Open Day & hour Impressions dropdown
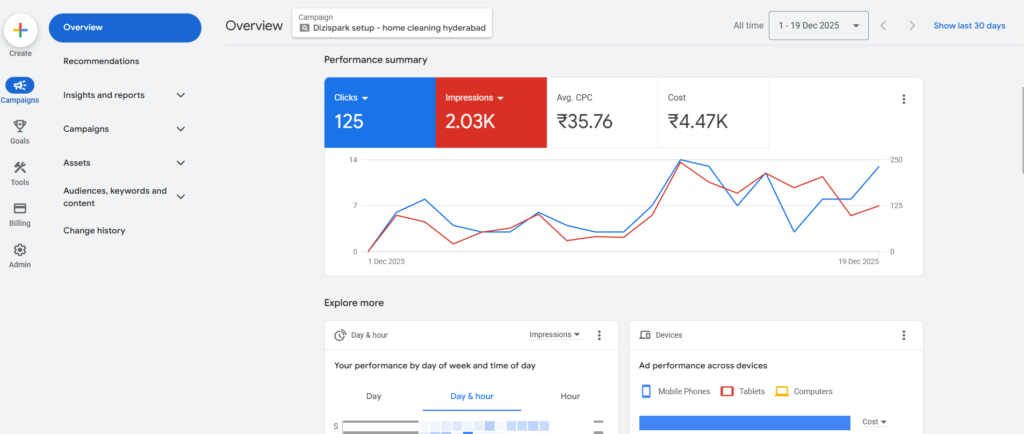The image size is (1024, 434). pos(554,335)
